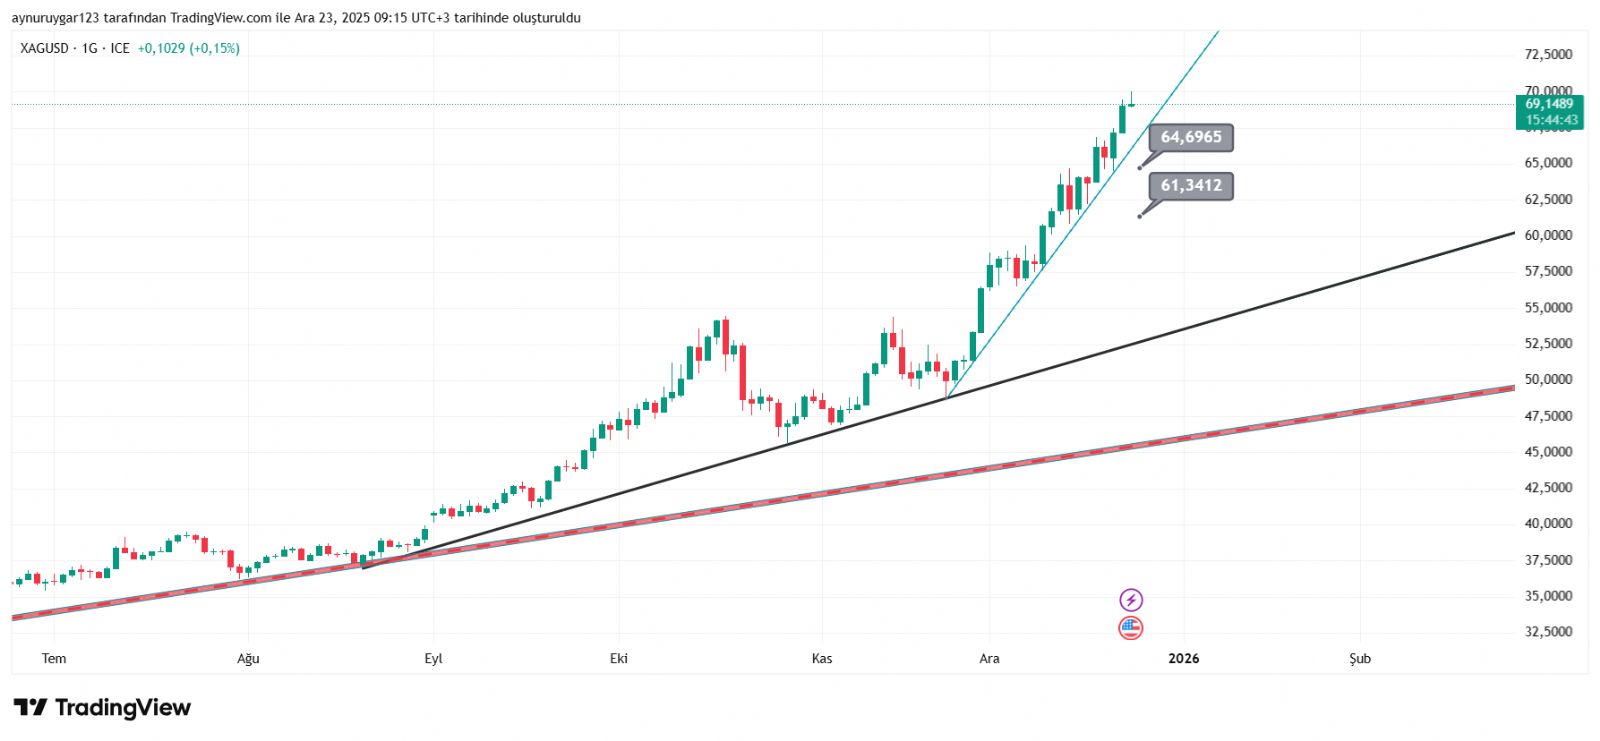Click the Ara month label on the time axis

(989, 658)
